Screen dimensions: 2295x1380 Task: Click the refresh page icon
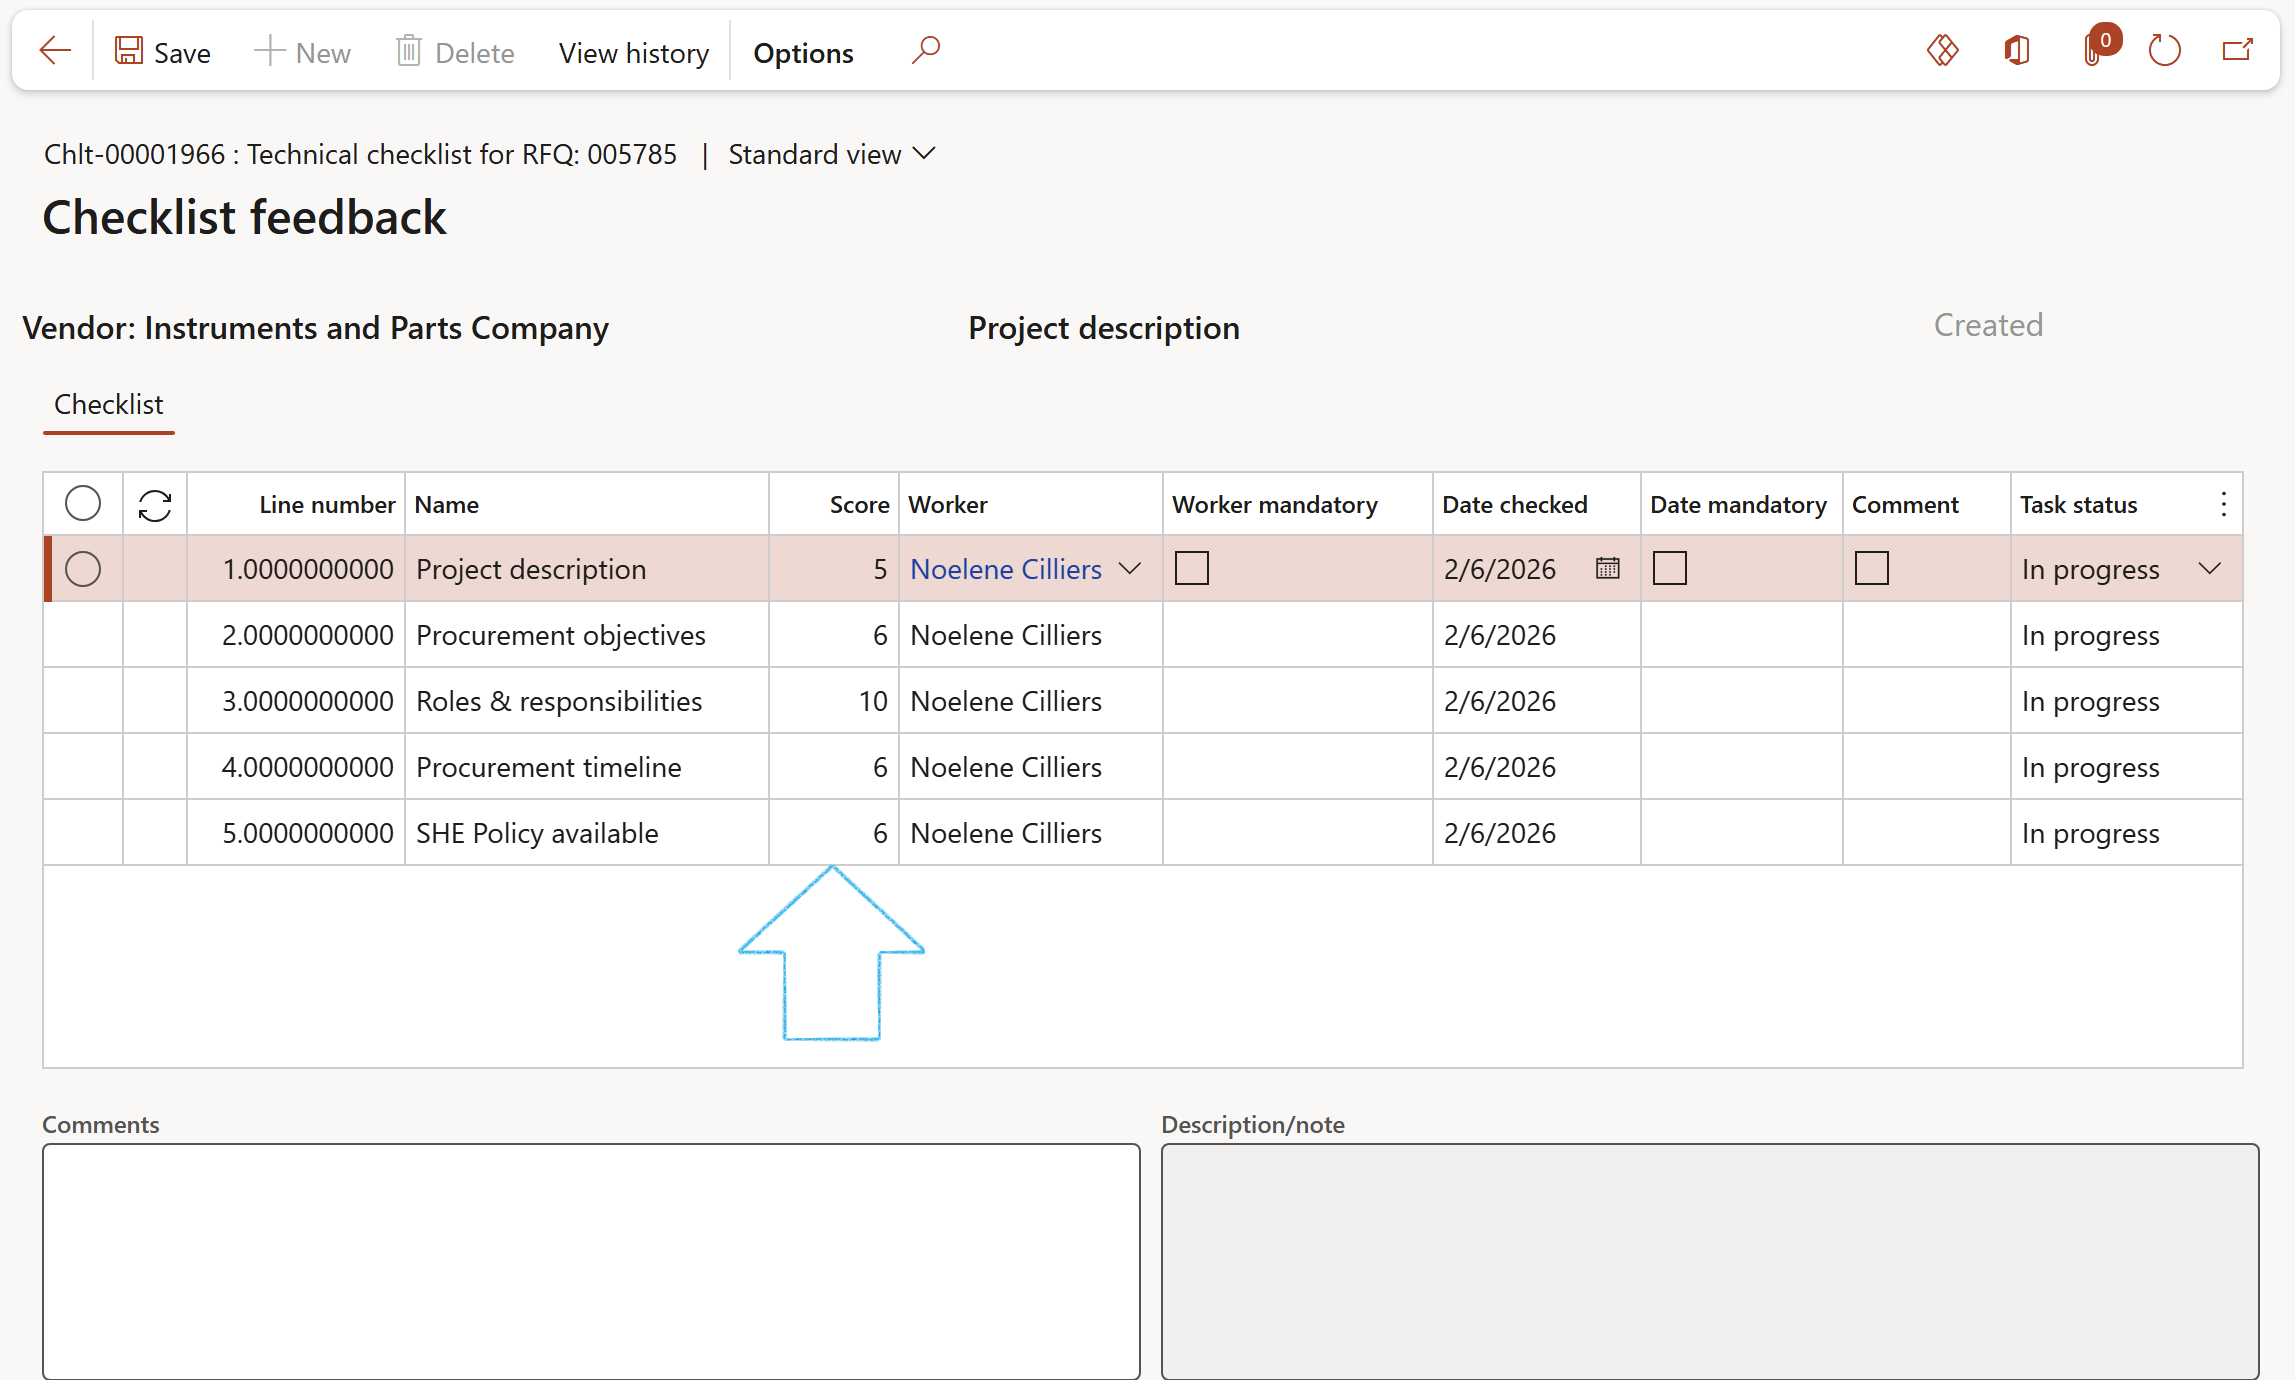(2164, 50)
